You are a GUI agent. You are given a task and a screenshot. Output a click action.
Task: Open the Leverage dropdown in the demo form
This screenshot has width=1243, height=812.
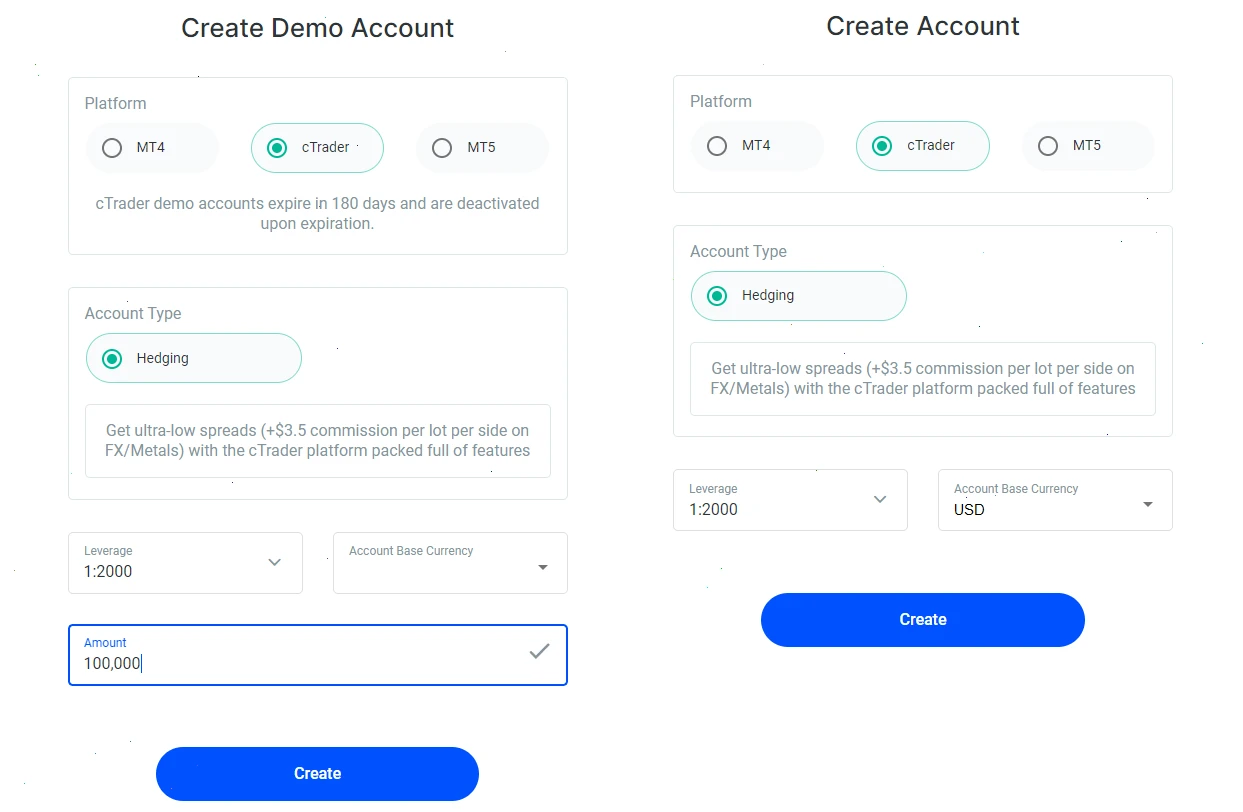tap(185, 563)
